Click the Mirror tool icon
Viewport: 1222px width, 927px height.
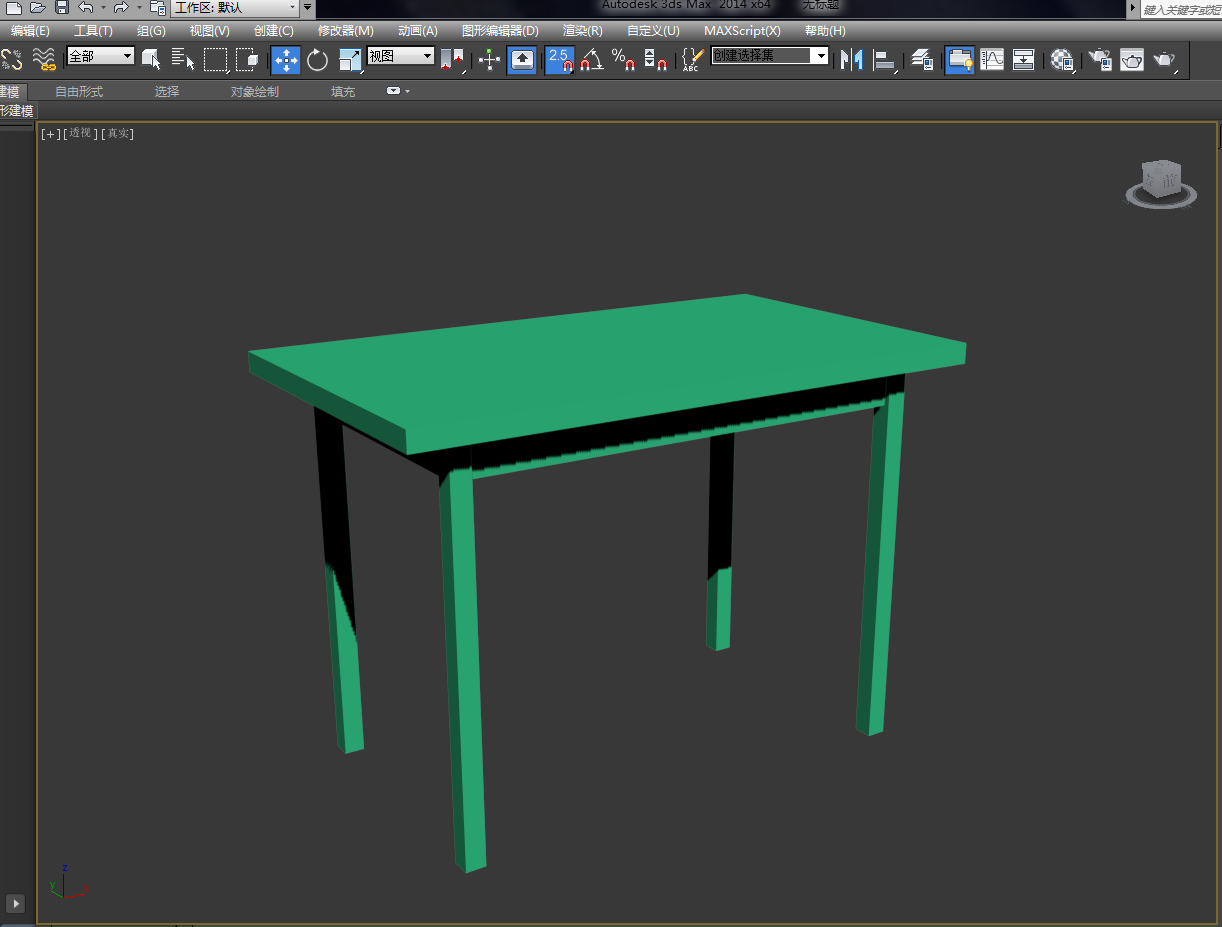[851, 60]
